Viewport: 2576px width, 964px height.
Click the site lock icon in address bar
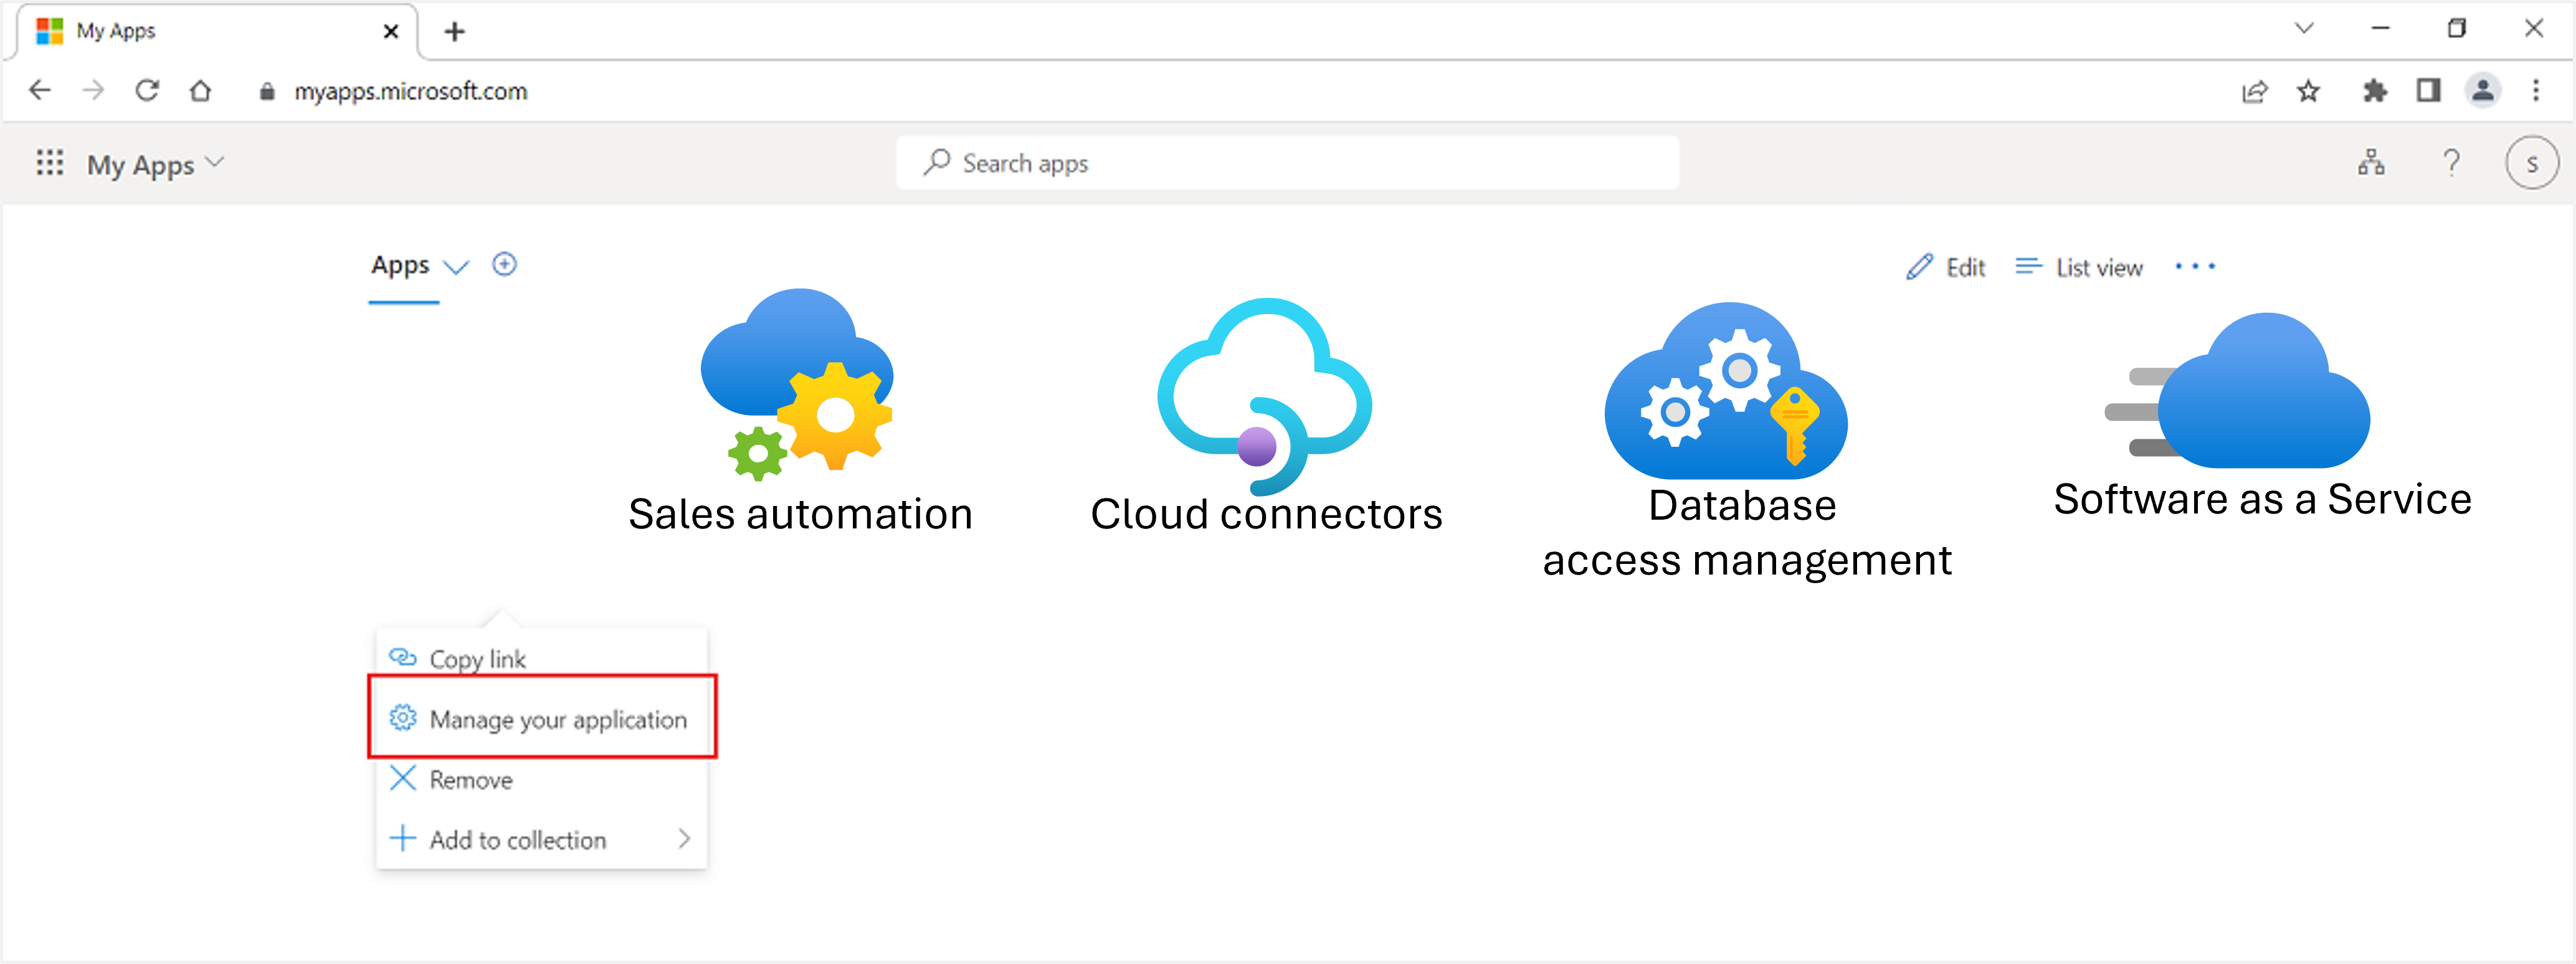(x=266, y=92)
